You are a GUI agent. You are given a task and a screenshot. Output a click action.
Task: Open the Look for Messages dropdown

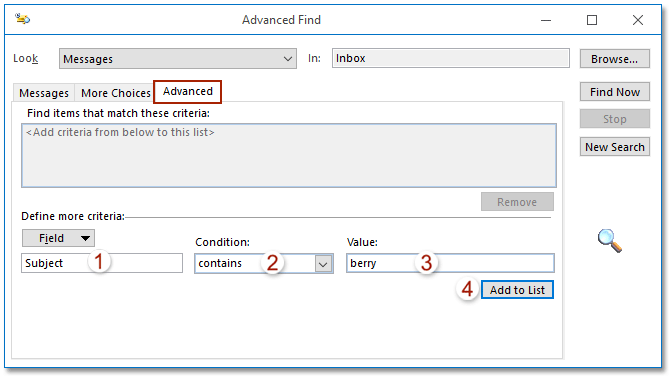[x=178, y=59]
